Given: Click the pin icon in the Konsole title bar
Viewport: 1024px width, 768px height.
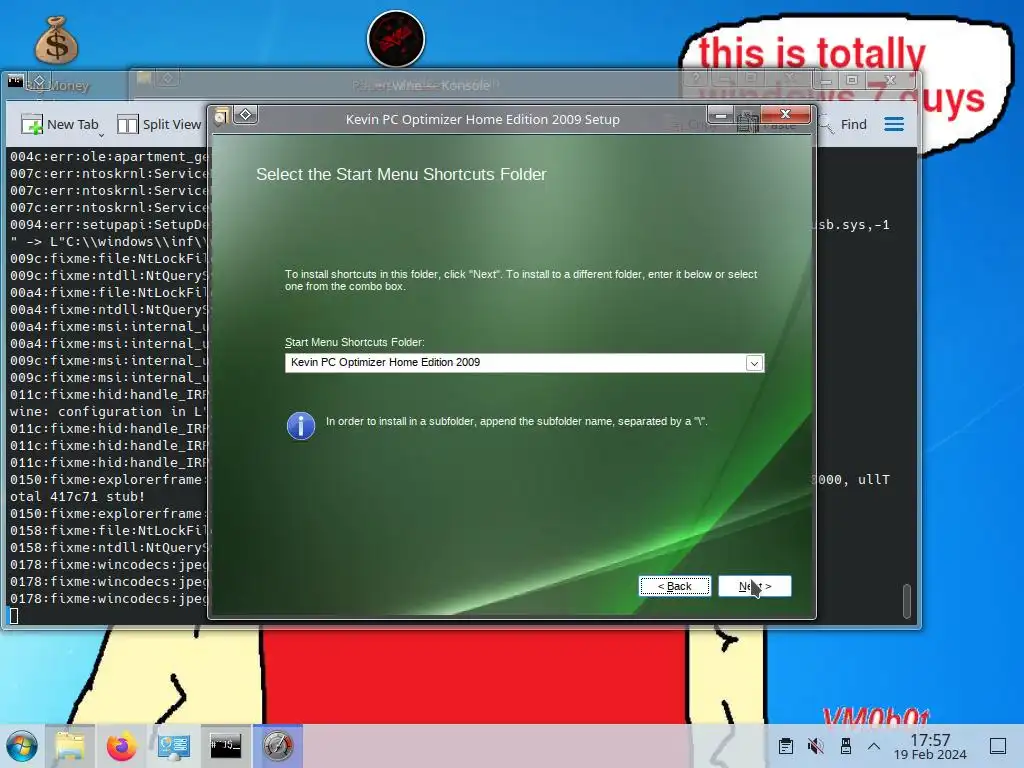Looking at the screenshot, I should (x=39, y=81).
